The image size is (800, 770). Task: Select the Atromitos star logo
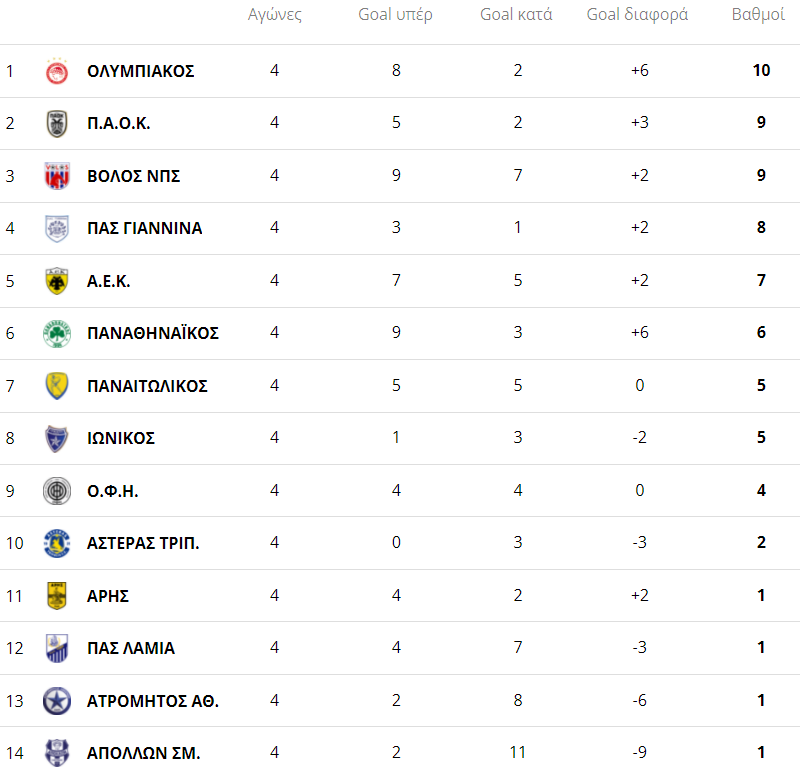57,701
